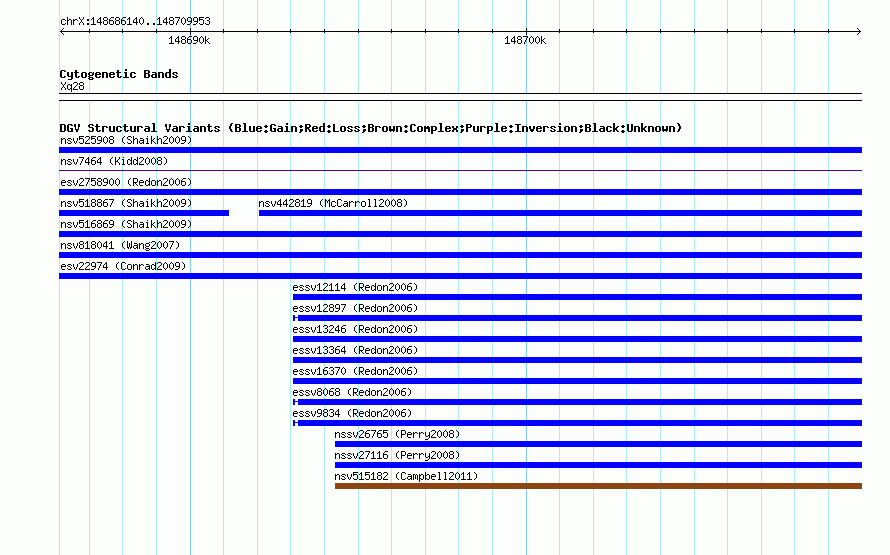Viewport: 890px width, 555px height.
Task: Select the nsv518867 (Shaikh2009) label
Action: 126,203
